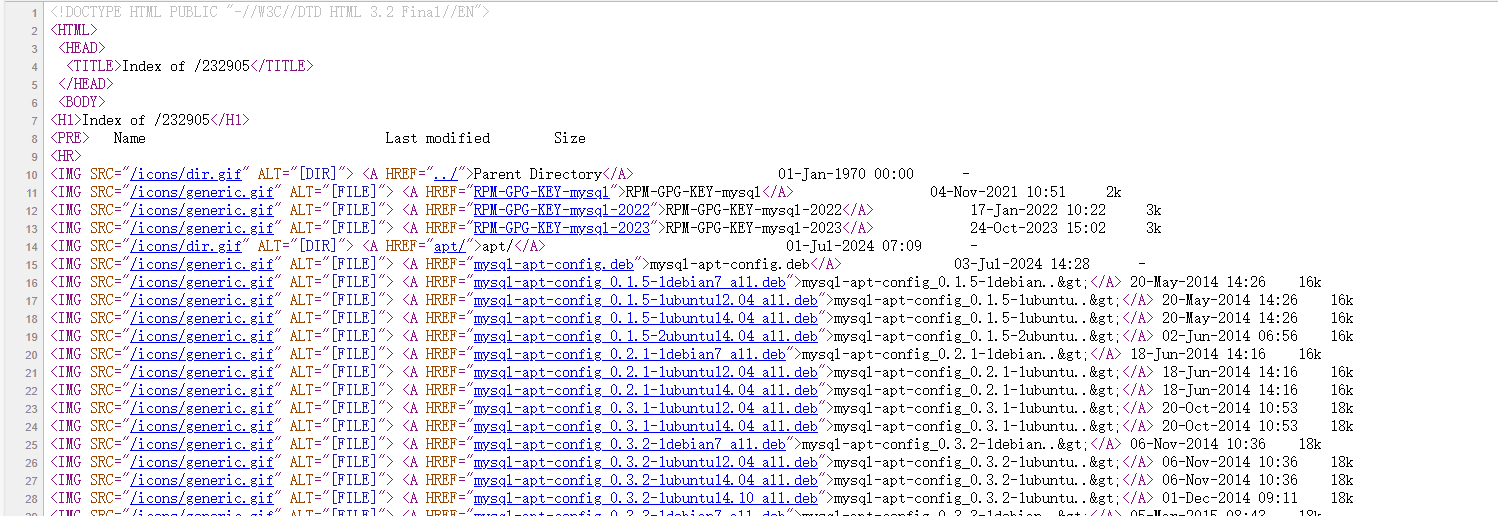Viewport: 1498px width, 516px height.
Task: Open the mysql-apt-config_0.1.5-2ubuntu14.04_all.deb link
Action: [x=645, y=336]
